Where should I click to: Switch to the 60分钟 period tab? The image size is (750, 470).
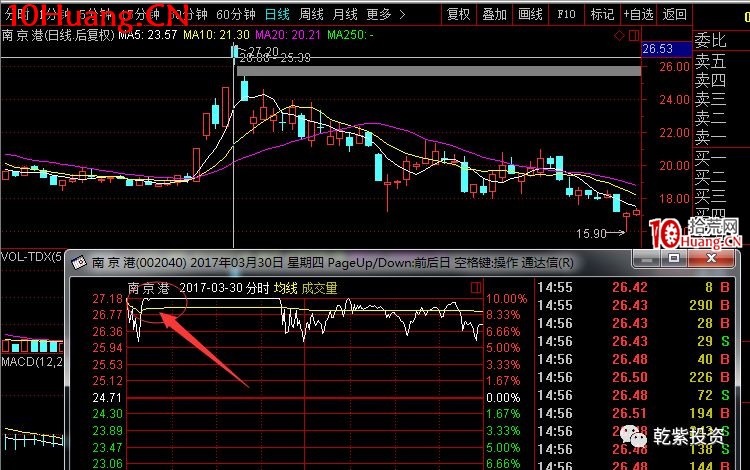click(235, 15)
